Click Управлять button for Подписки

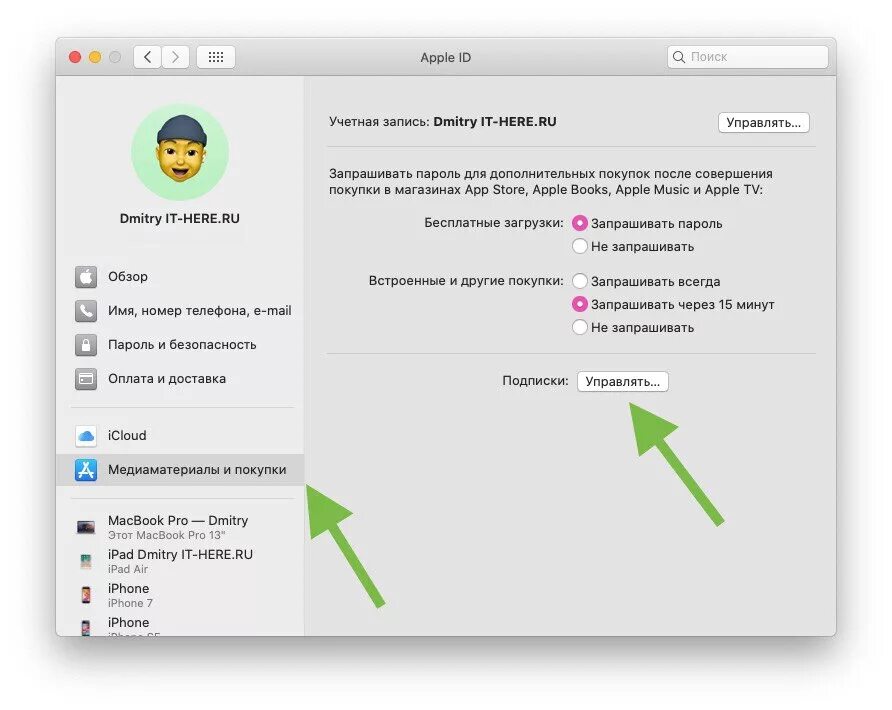(622, 381)
